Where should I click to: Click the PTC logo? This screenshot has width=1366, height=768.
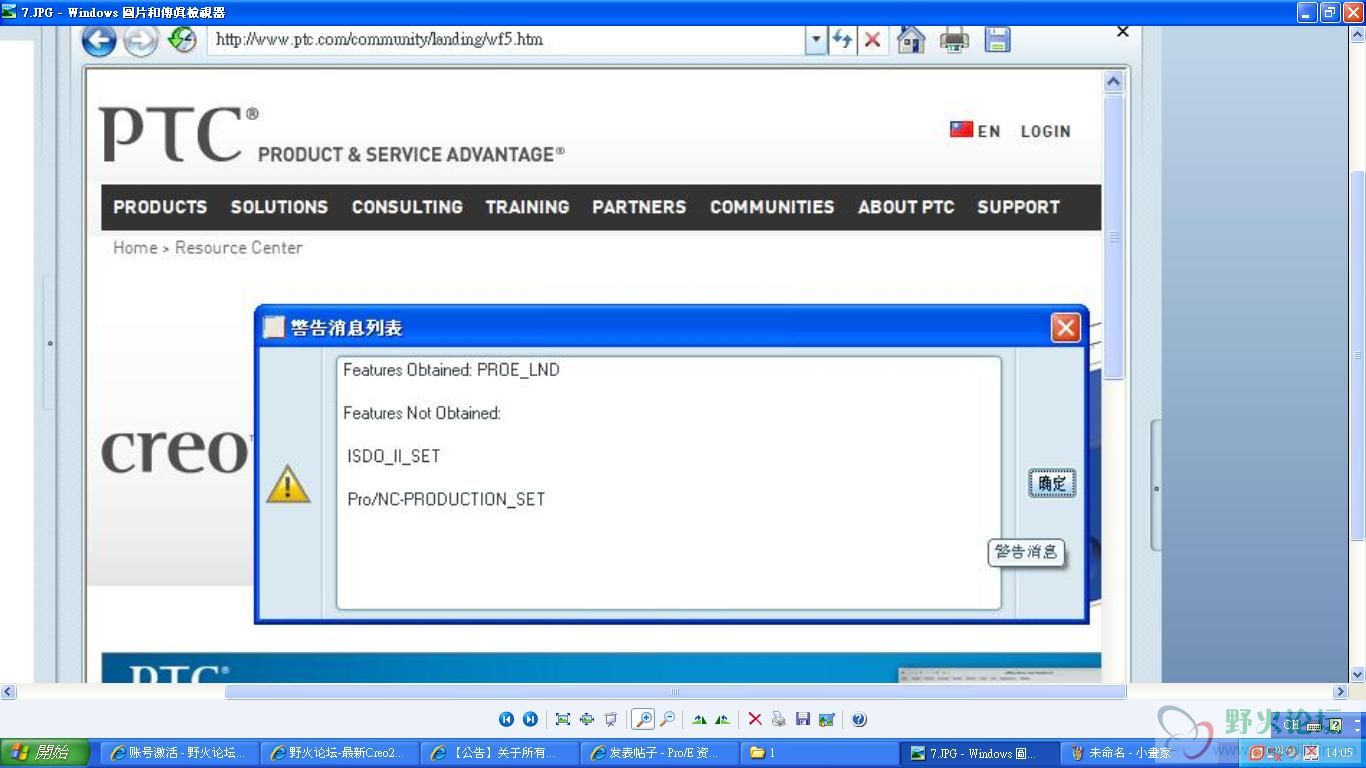[180, 135]
